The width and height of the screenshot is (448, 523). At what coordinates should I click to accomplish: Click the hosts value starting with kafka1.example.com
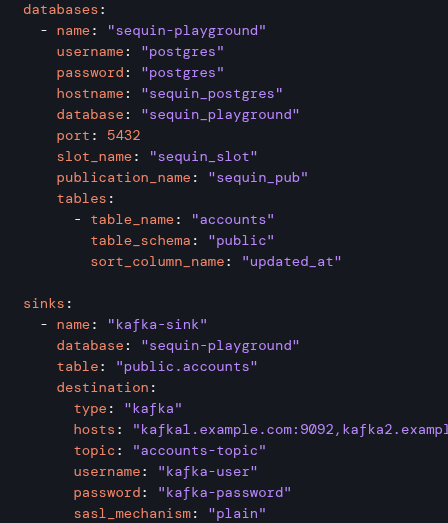click(x=290, y=430)
